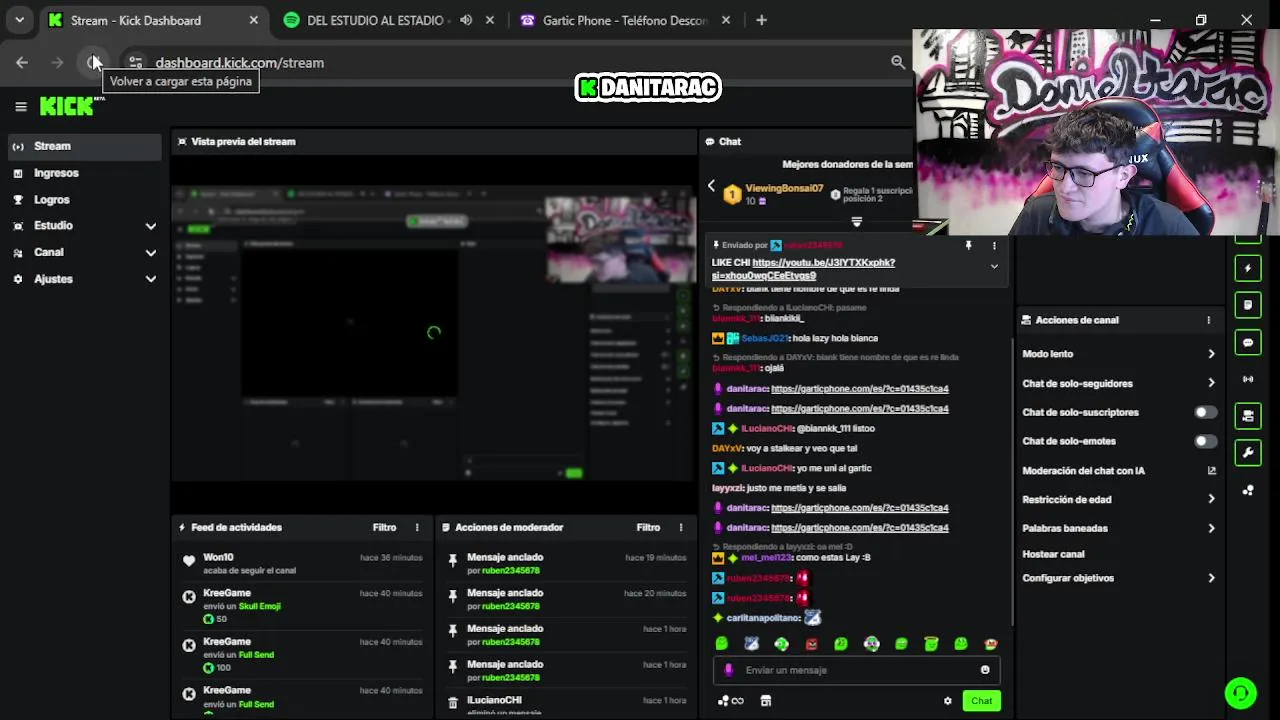Click Hostear canal action

[x=1053, y=554]
